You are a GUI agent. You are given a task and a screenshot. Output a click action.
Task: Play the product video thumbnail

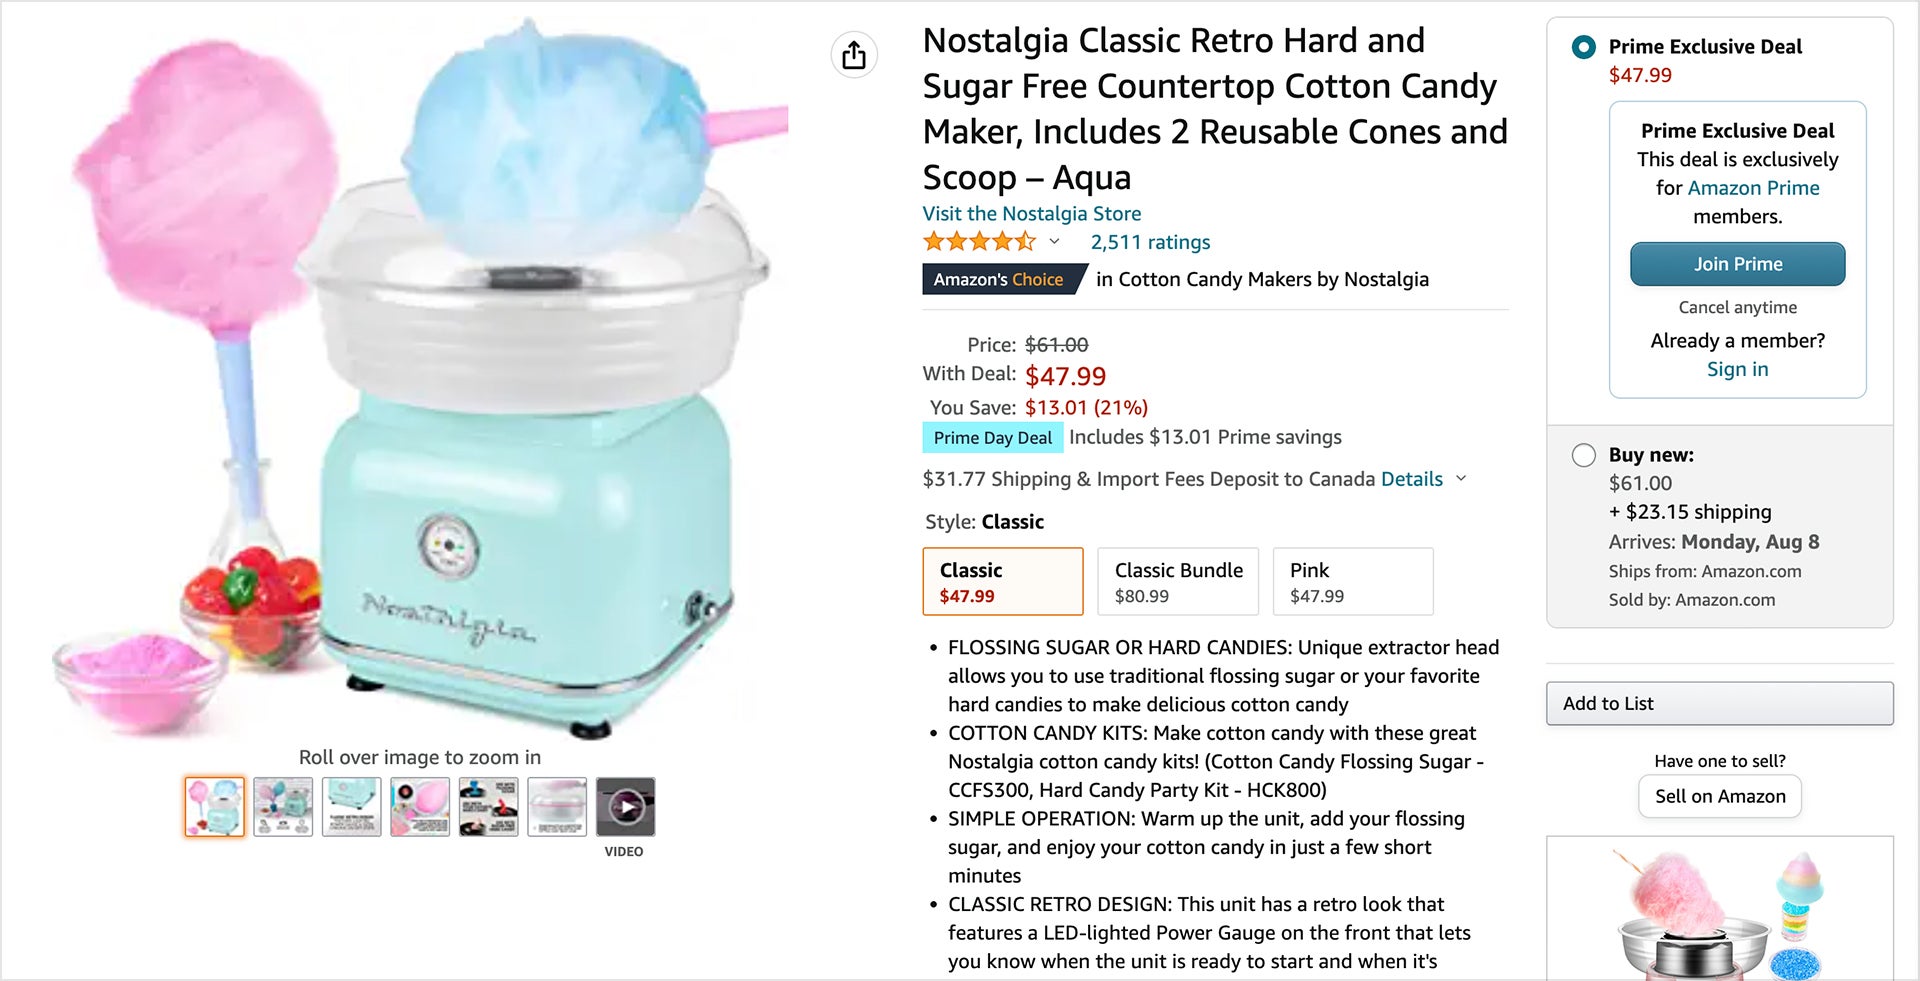tap(625, 807)
